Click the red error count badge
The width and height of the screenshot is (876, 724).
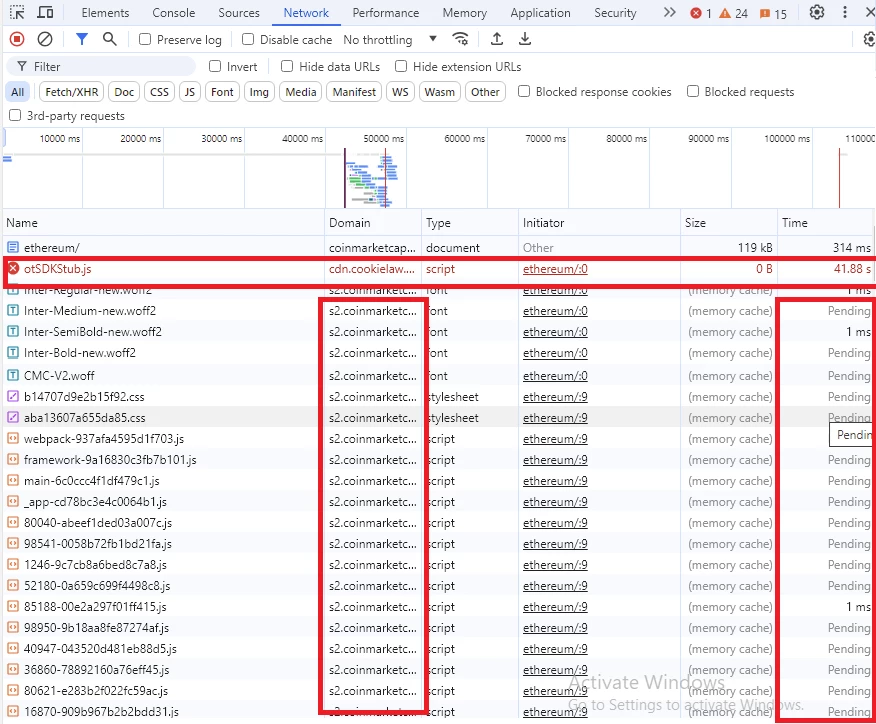point(701,13)
